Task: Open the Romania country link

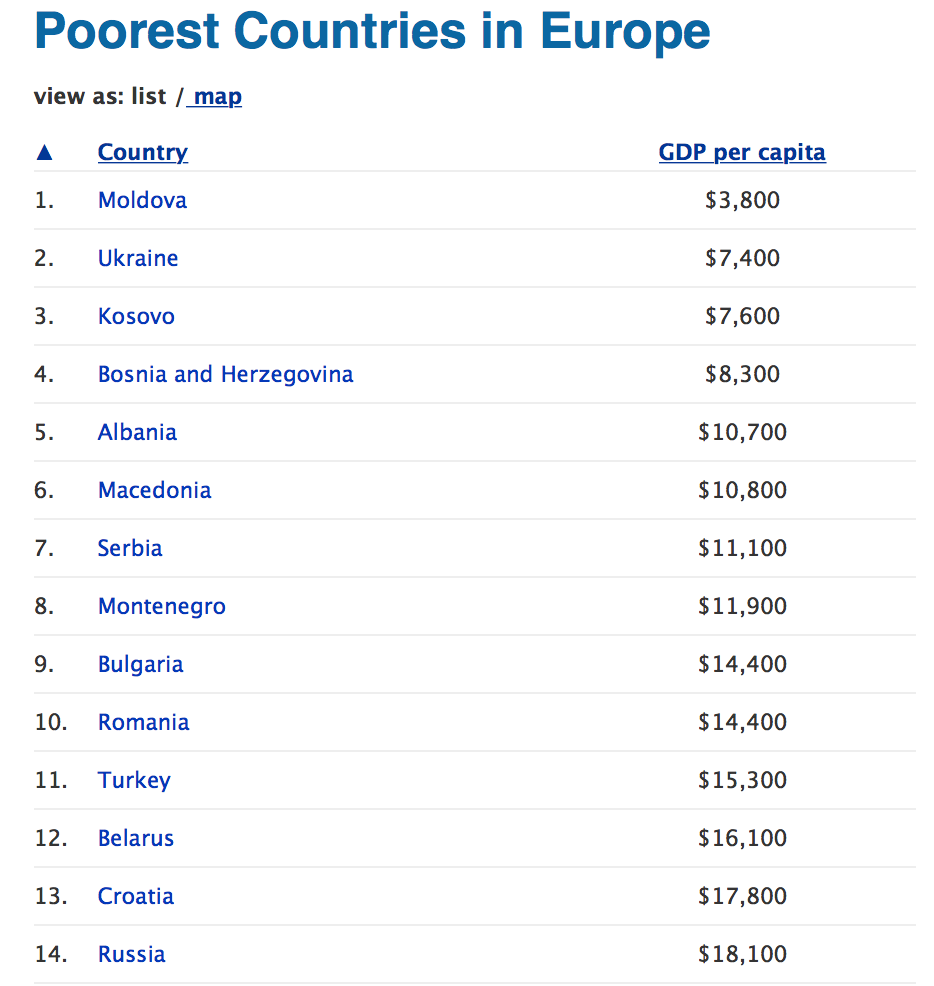Action: point(143,723)
